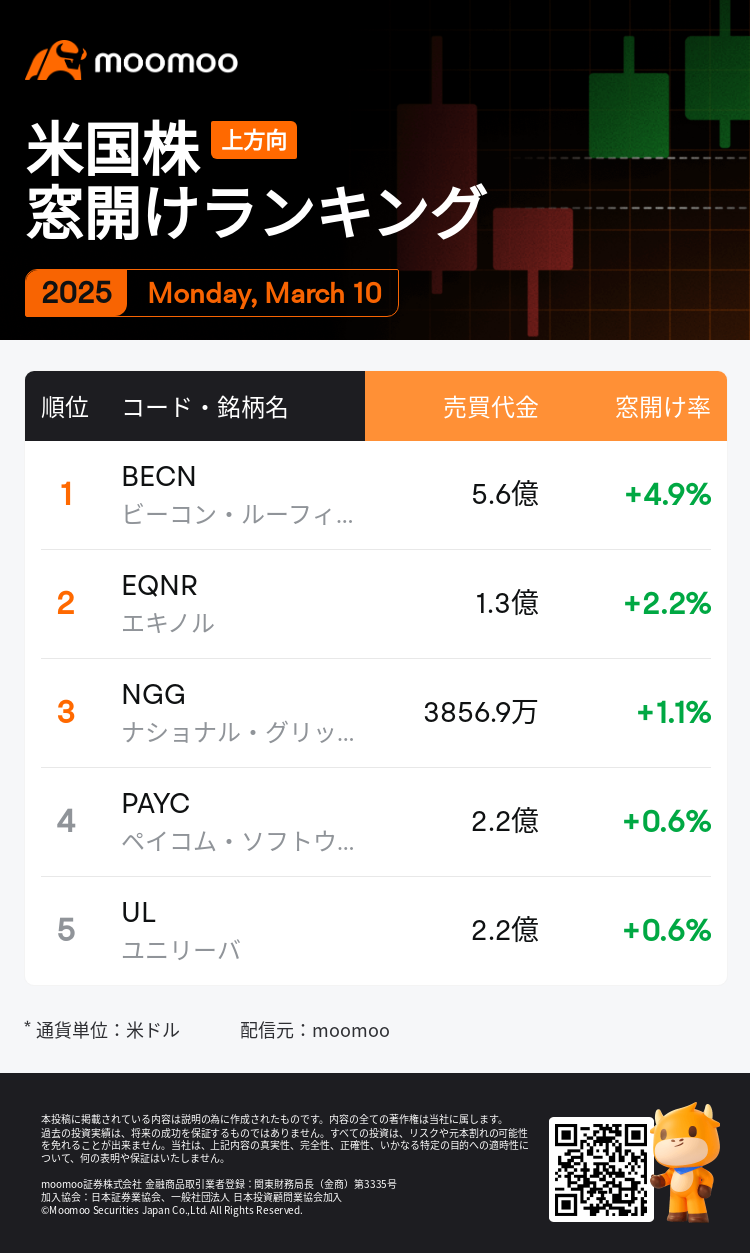Sort by the 売買代金 column header

tap(490, 407)
